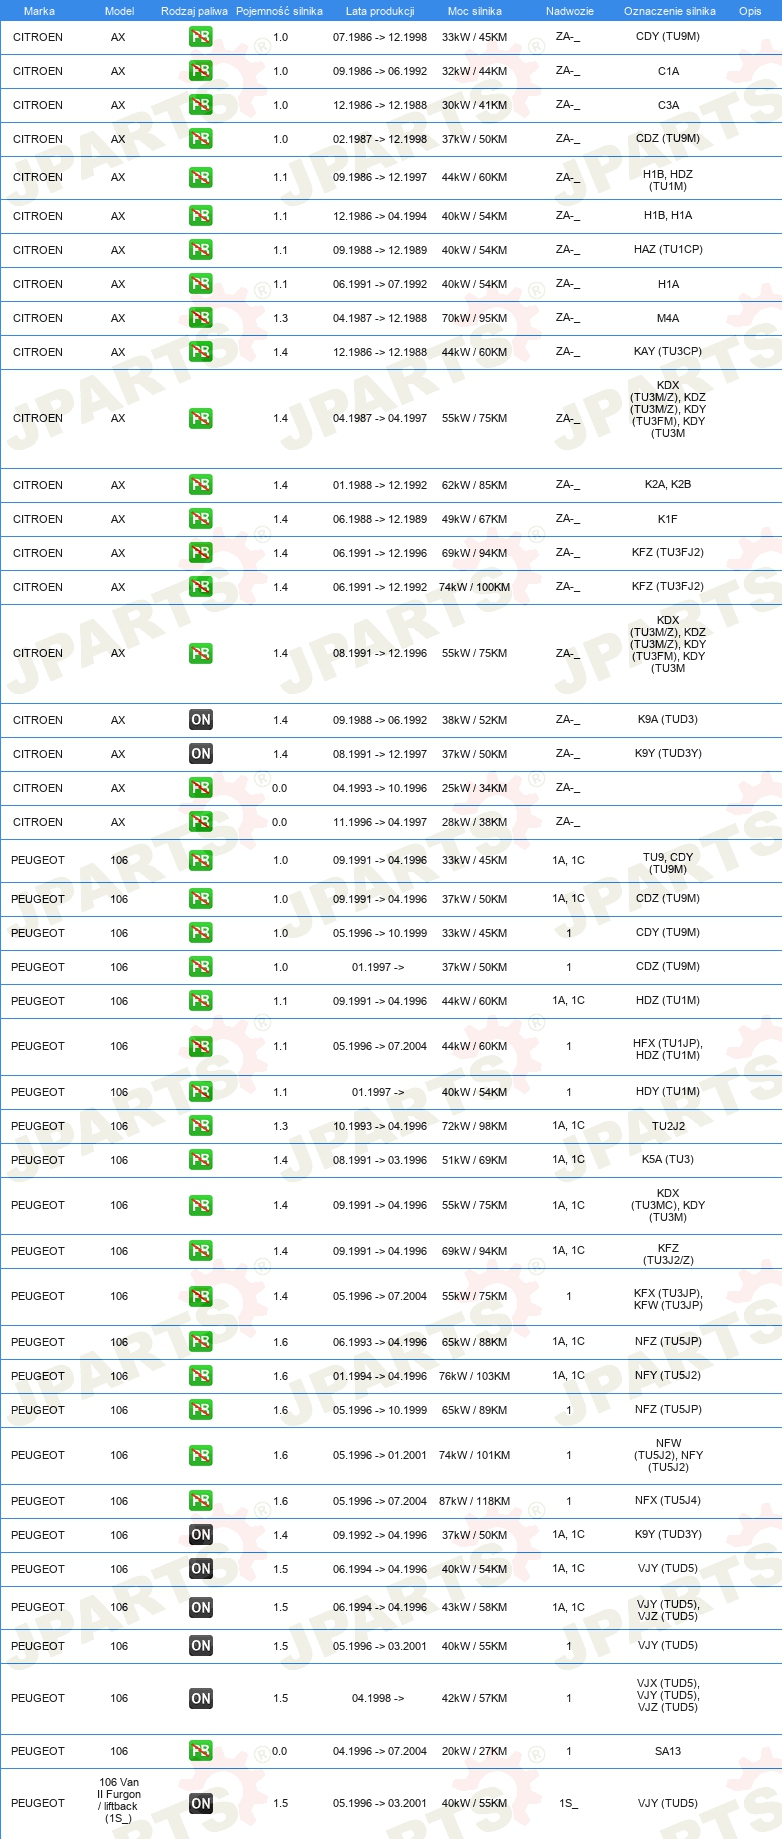The width and height of the screenshot is (782, 1839).
Task: Click the 32kW / 44KM power value
Action: (x=475, y=71)
